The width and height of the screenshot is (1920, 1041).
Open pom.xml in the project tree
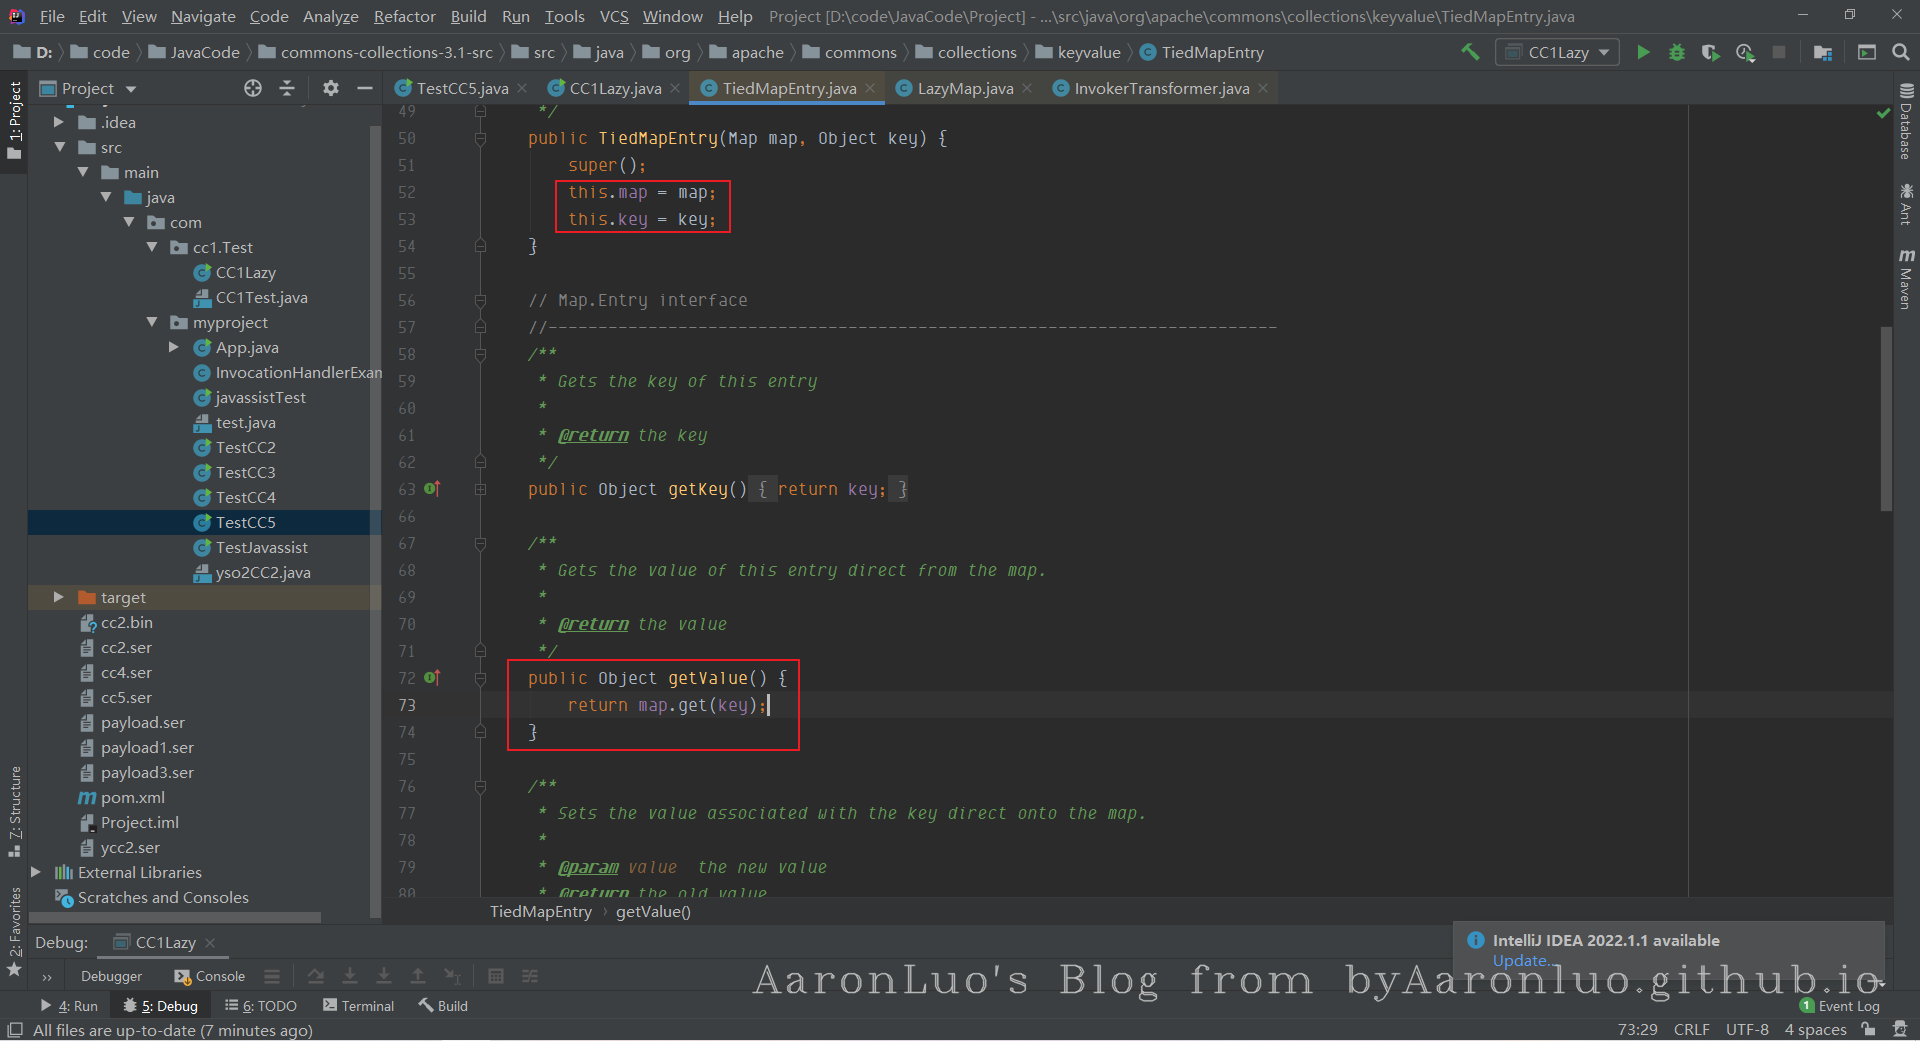coord(132,797)
